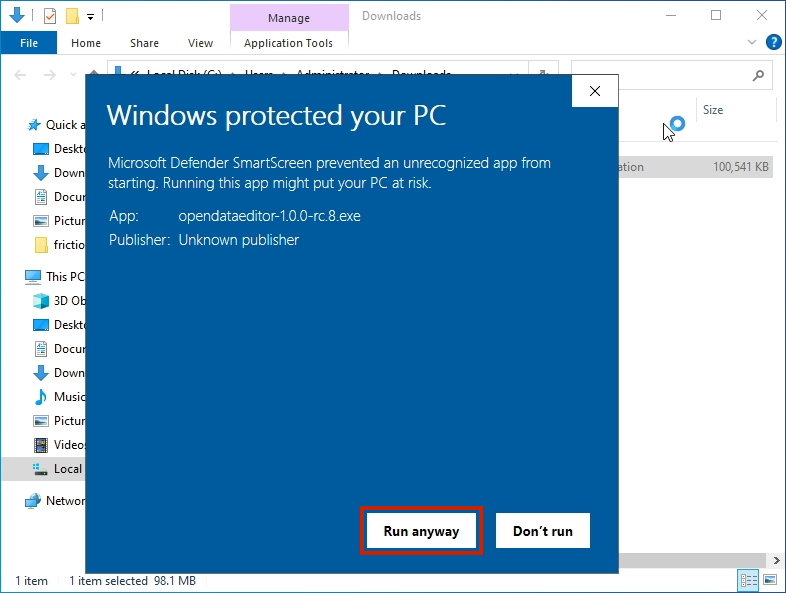Click the Forward navigation arrow
The height and width of the screenshot is (593, 786).
click(49, 75)
